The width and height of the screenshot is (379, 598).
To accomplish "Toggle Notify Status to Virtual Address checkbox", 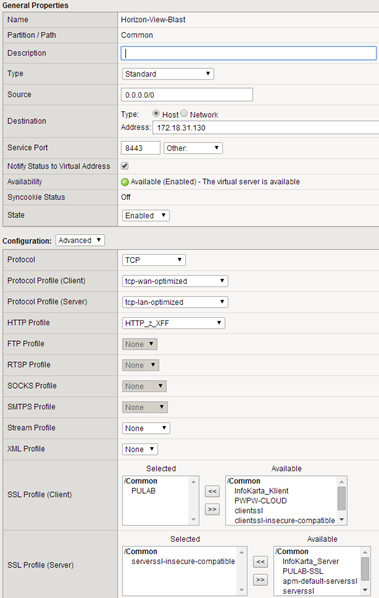I will click(x=125, y=166).
